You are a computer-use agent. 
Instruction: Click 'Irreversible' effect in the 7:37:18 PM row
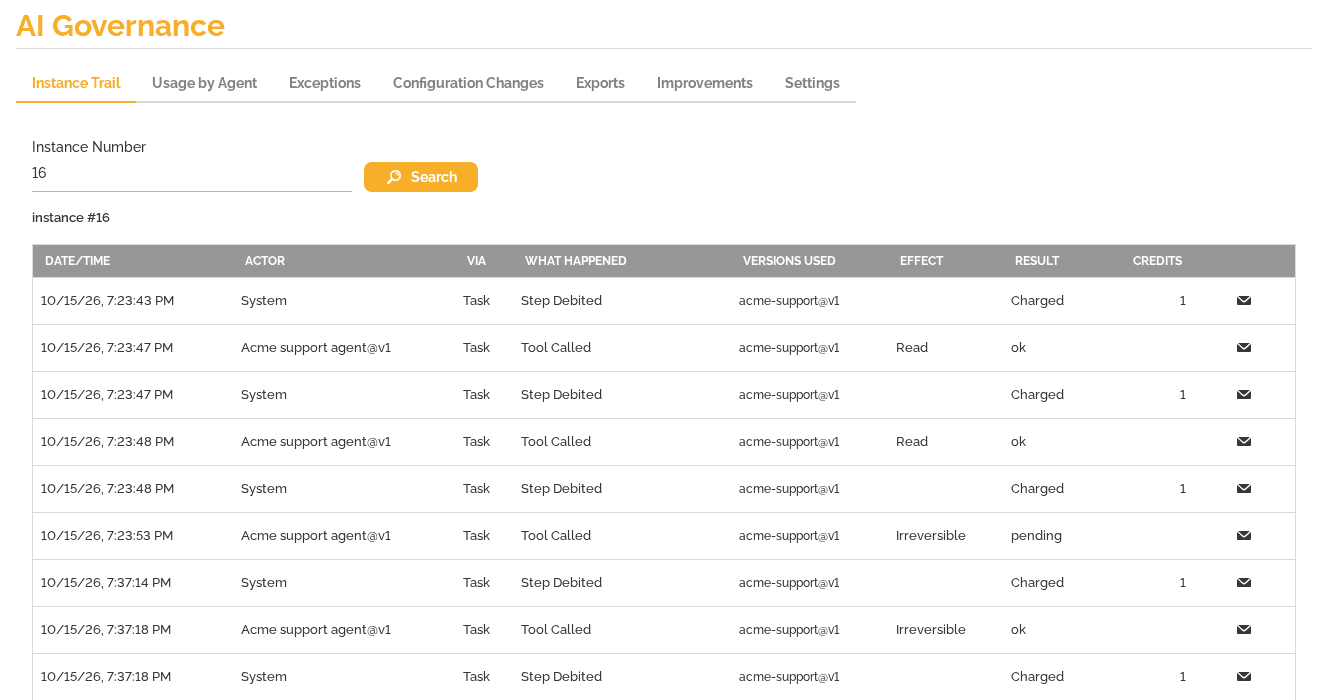931,630
